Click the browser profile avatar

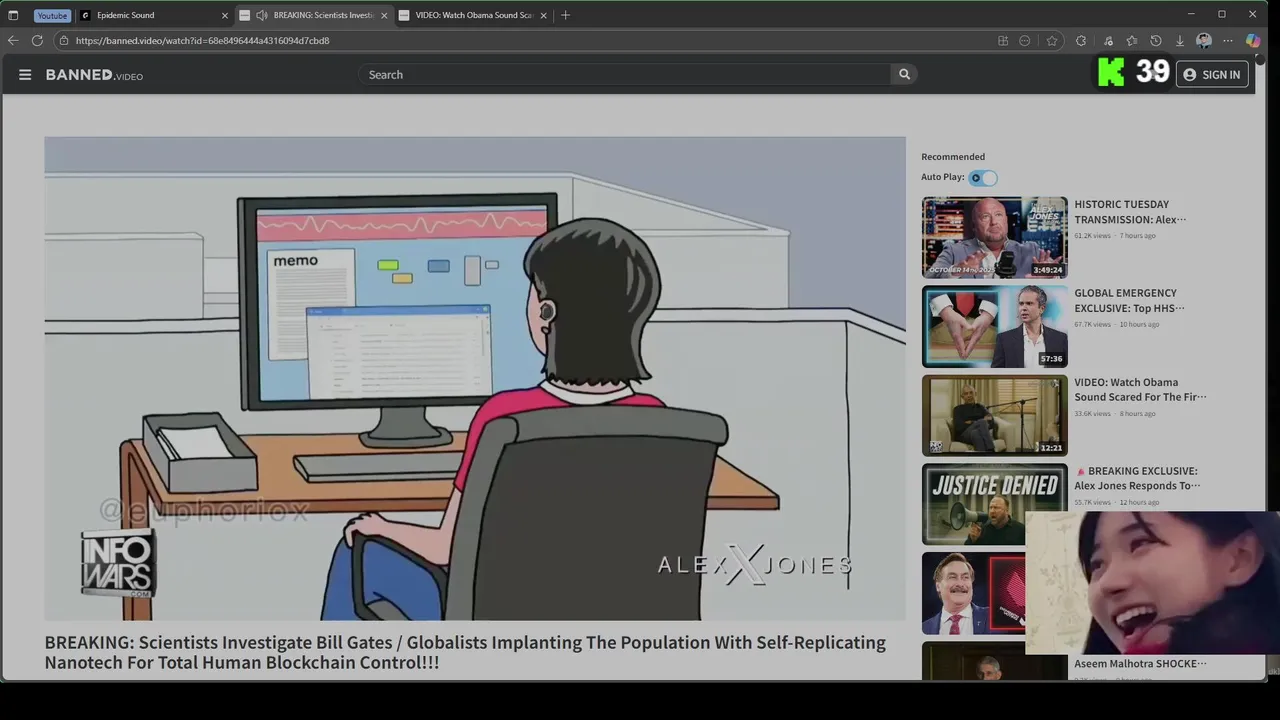(x=1204, y=41)
